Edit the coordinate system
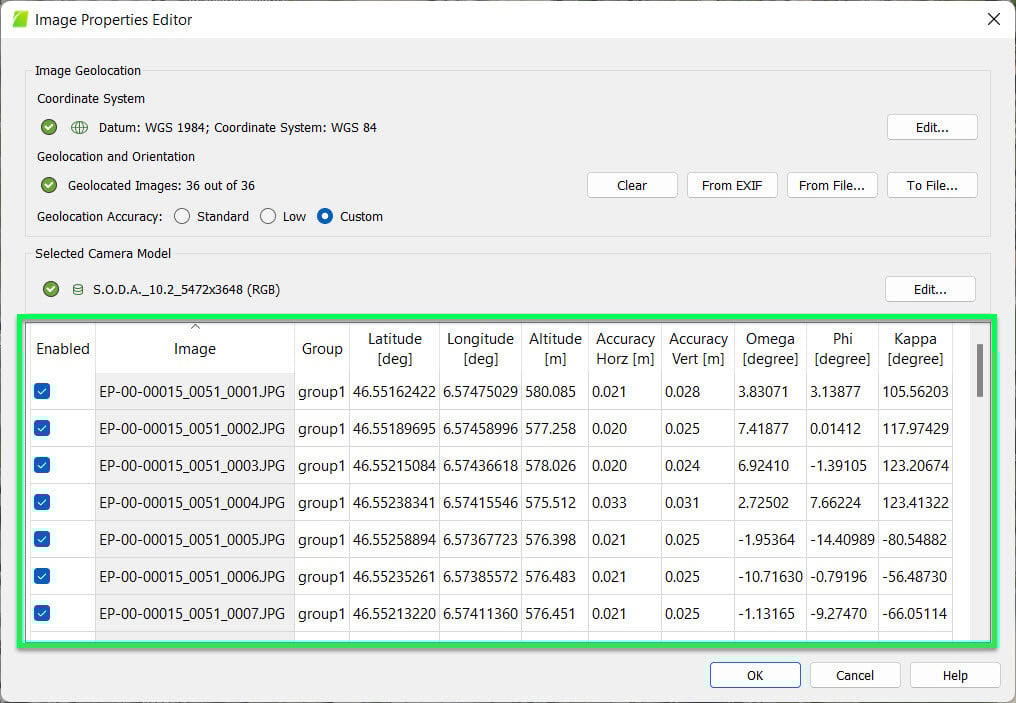The image size is (1016, 703). tap(932, 127)
